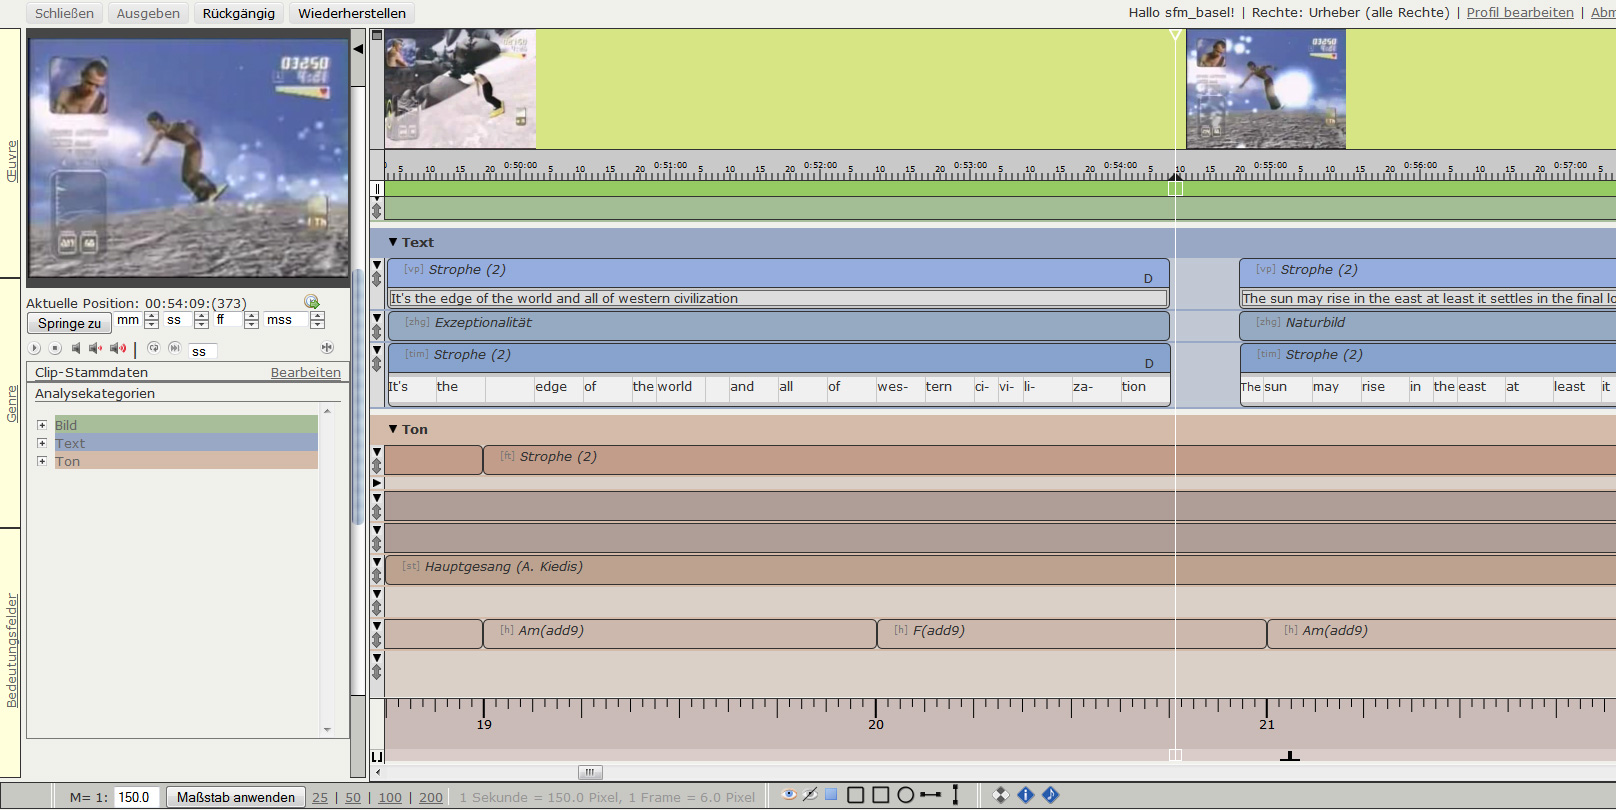The height and width of the screenshot is (810, 1616).
Task: Stop clip playback
Action: [55, 348]
